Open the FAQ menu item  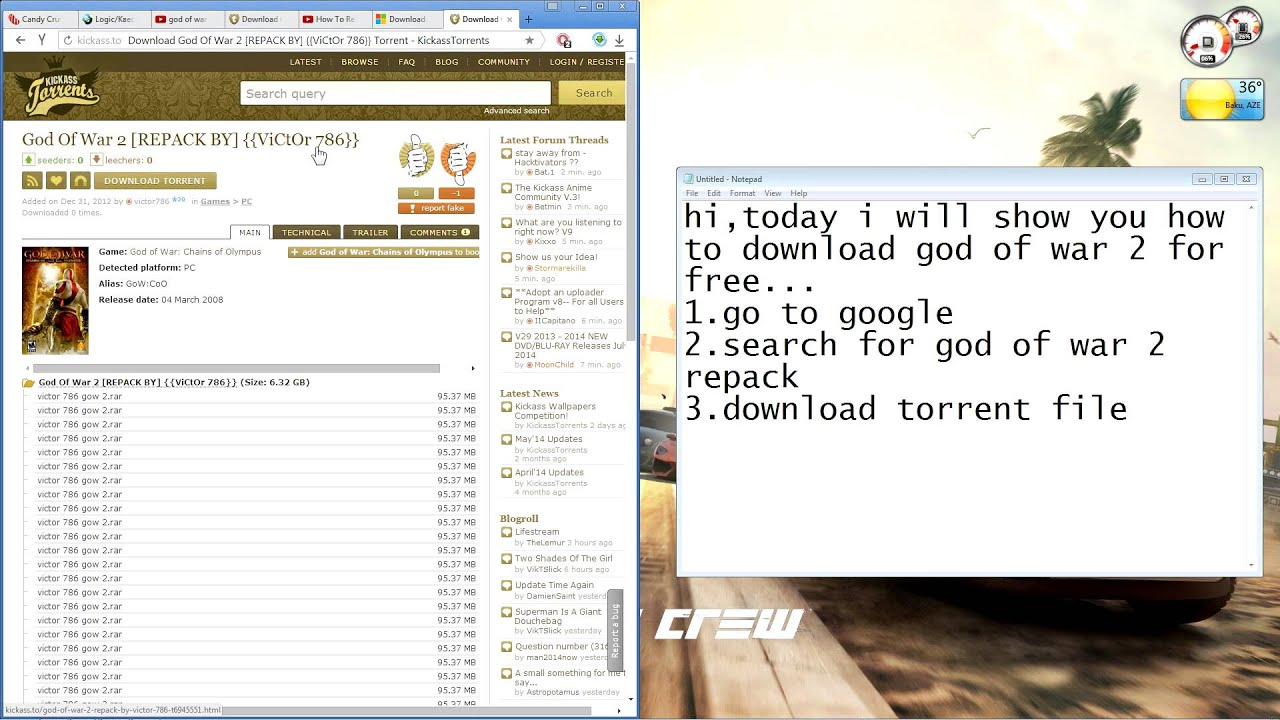coord(407,62)
